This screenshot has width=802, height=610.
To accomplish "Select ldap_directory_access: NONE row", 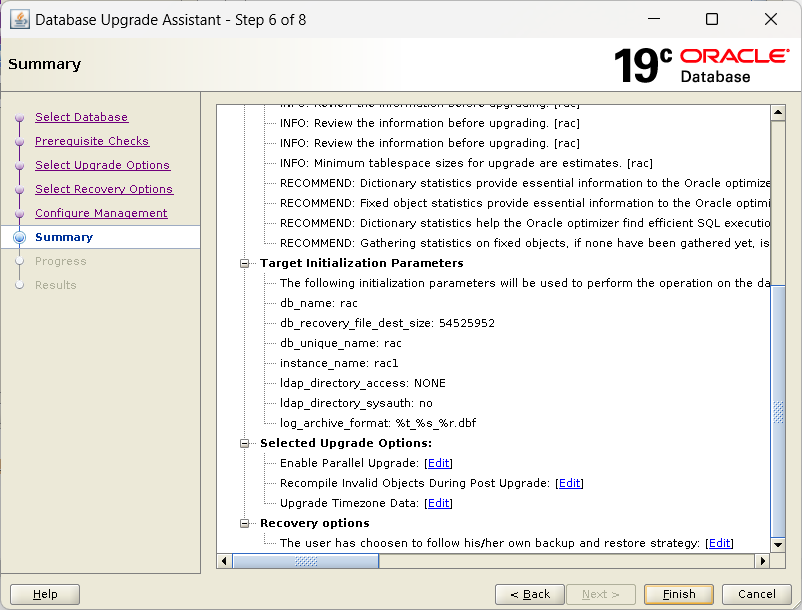I will (363, 383).
